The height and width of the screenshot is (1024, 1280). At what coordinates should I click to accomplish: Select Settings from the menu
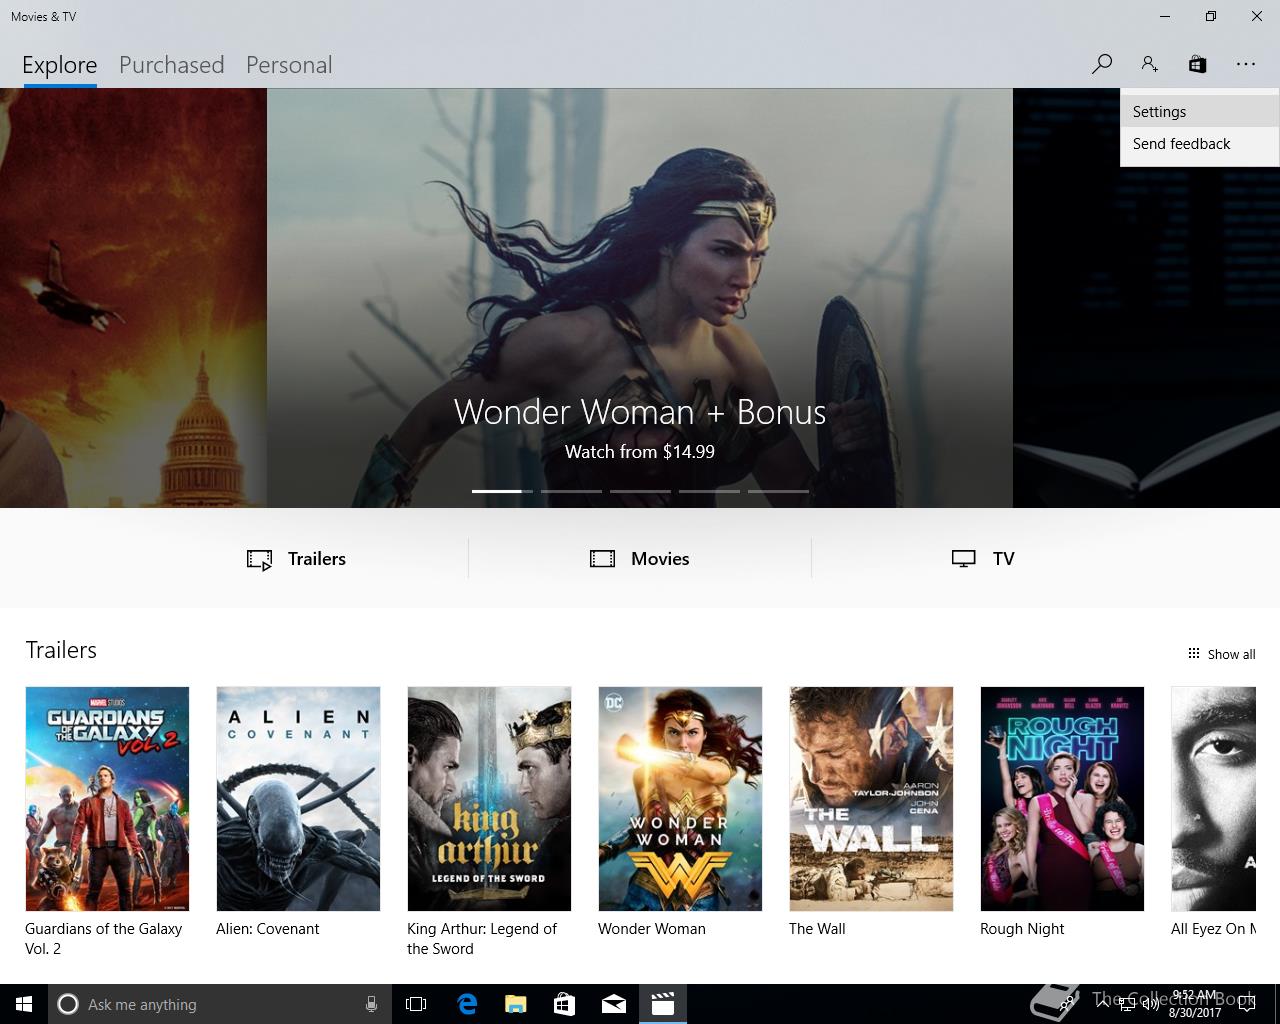(1200, 112)
